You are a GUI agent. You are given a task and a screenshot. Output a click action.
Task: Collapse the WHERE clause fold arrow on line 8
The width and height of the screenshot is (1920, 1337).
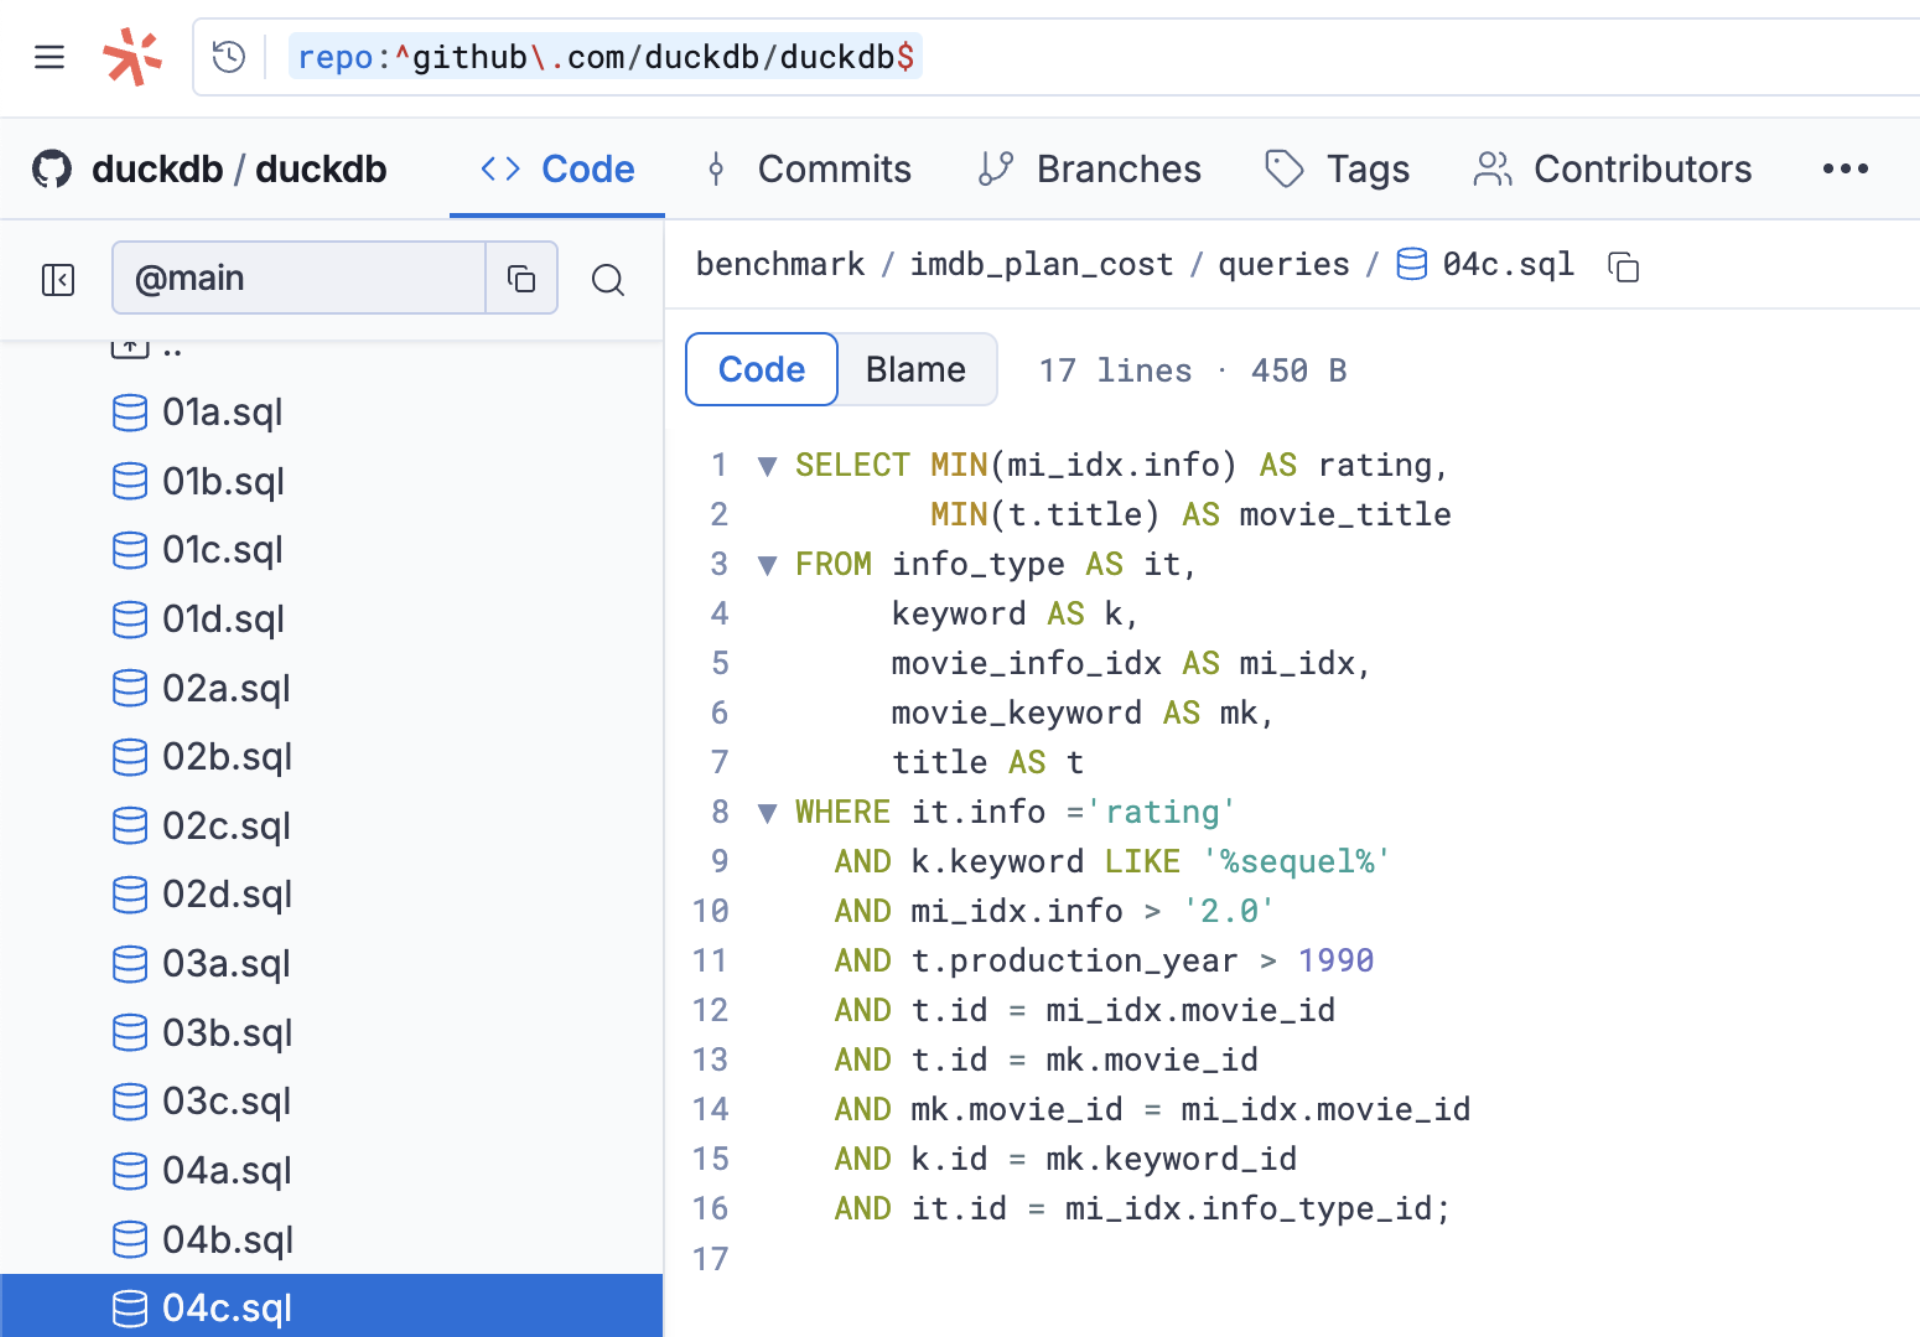768,812
